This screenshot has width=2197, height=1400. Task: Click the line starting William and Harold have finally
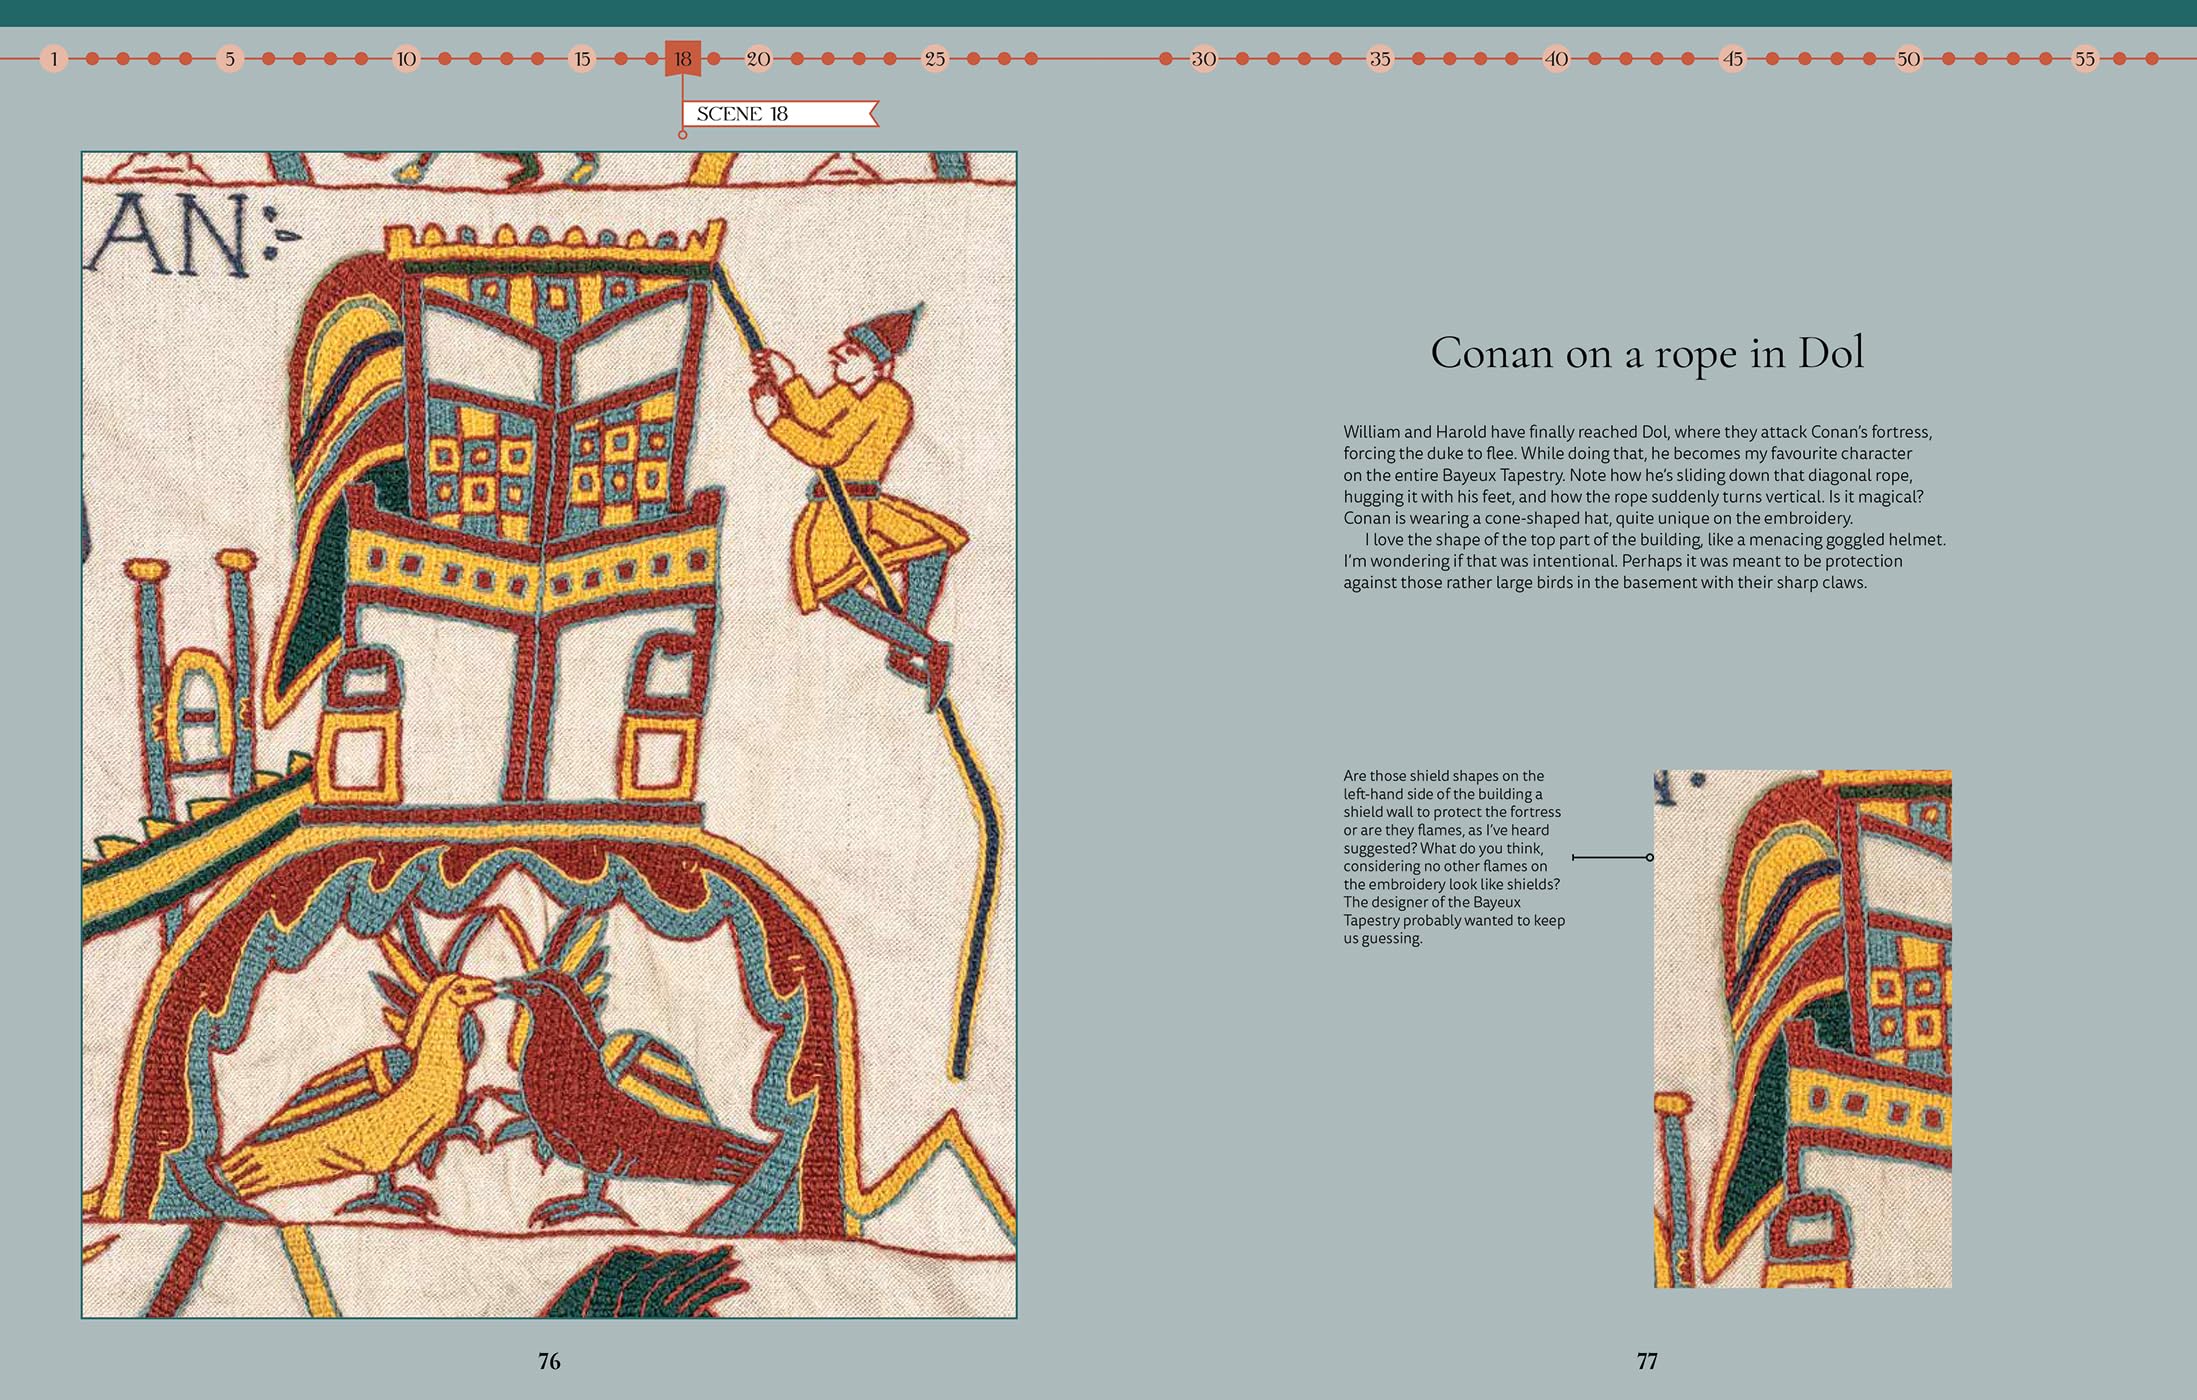1637,432
